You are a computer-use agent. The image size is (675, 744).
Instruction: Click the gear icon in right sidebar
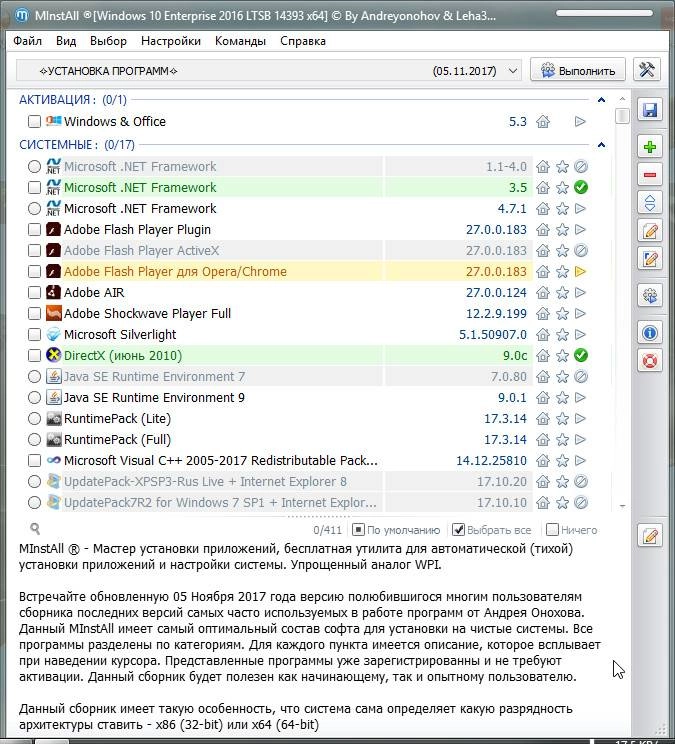tap(649, 296)
